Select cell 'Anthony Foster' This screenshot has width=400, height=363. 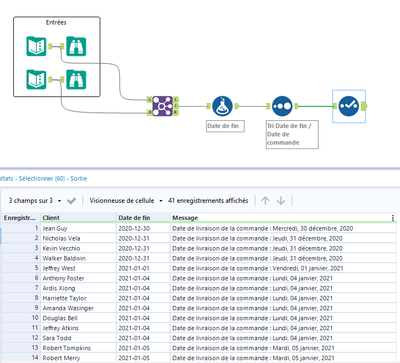[78, 278]
